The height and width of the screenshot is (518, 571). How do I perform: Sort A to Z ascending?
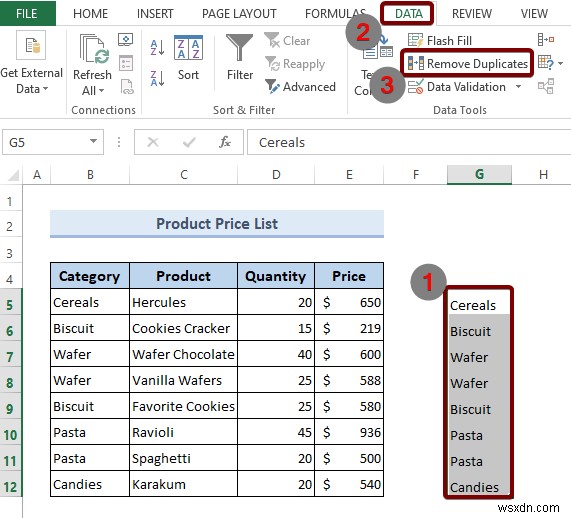click(157, 47)
